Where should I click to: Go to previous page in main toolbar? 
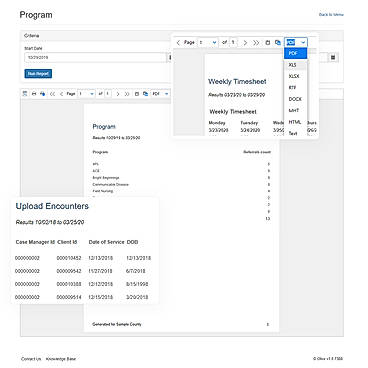[x=61, y=94]
